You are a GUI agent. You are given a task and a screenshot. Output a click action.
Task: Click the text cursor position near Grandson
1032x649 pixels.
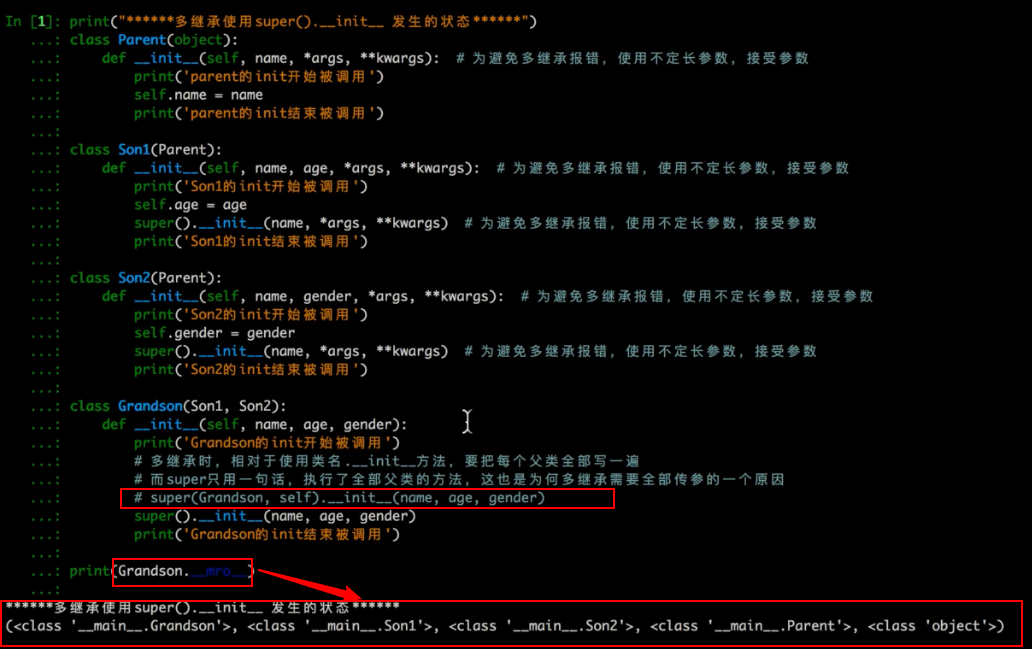467,421
